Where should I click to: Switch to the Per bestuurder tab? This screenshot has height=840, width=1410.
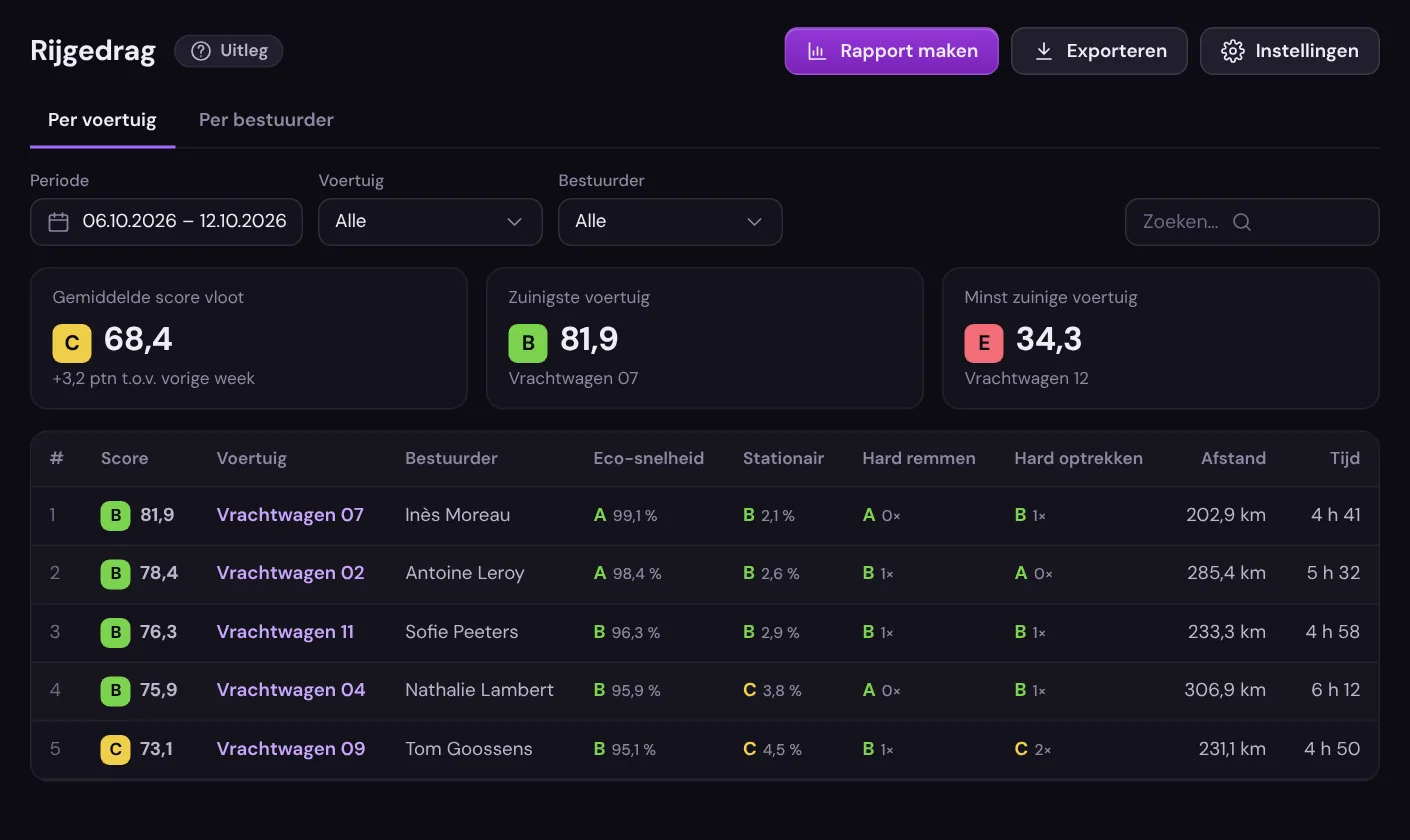point(266,120)
